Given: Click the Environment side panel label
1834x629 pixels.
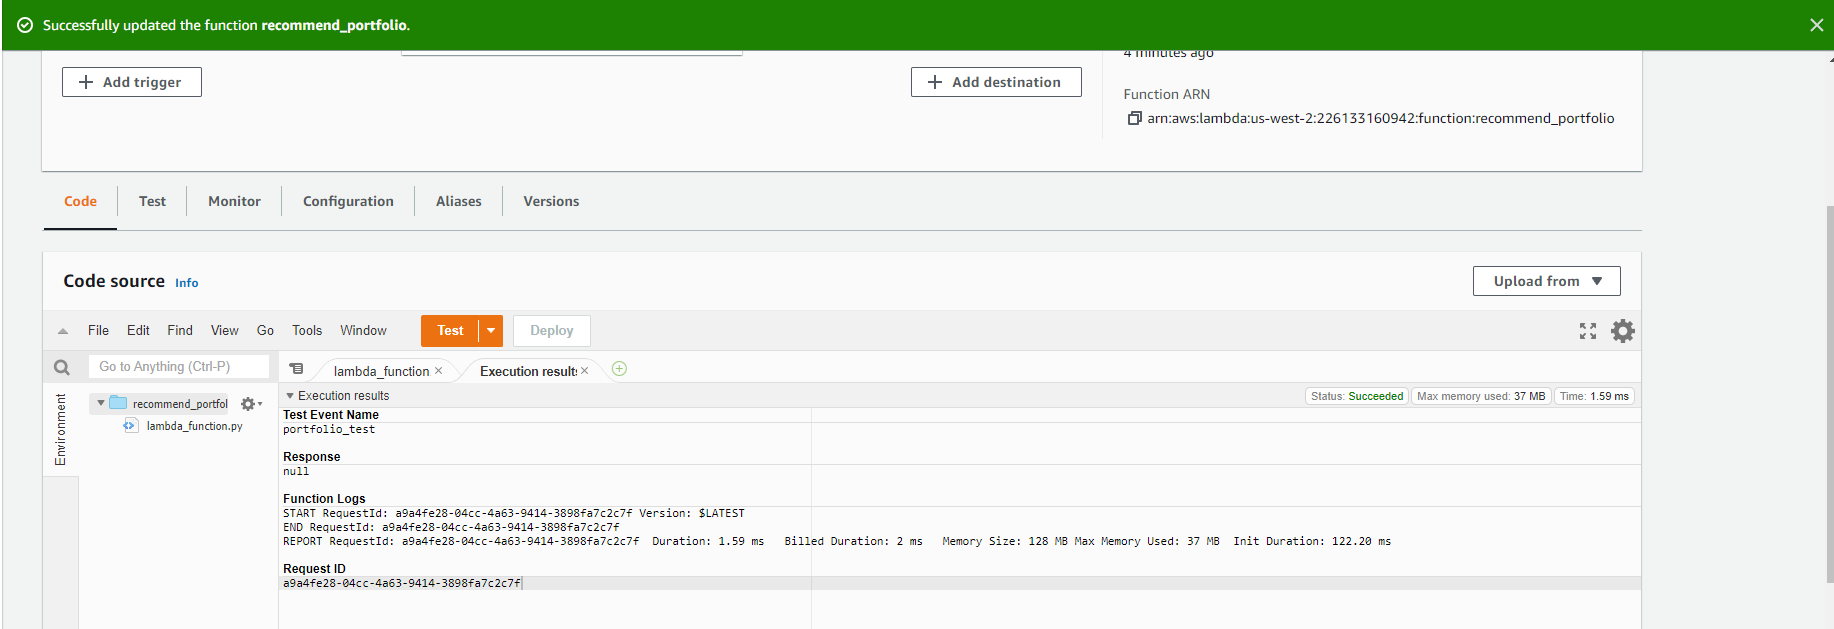Looking at the screenshot, I should 60,429.
